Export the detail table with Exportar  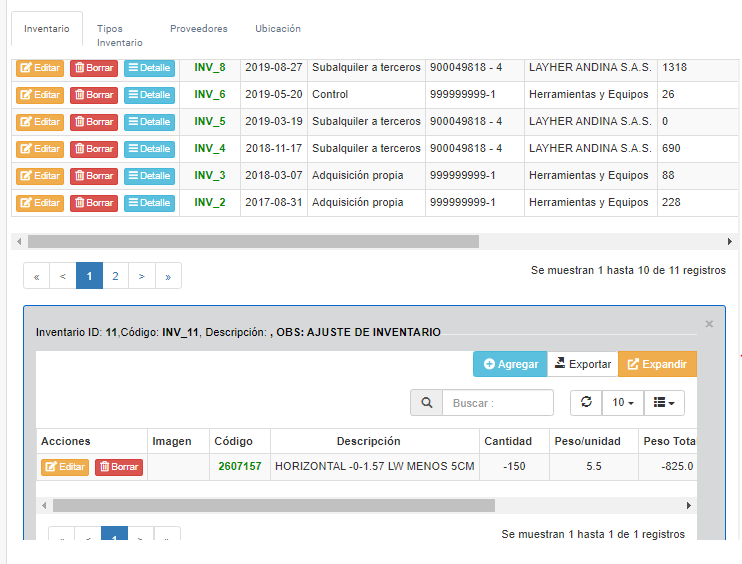point(582,364)
